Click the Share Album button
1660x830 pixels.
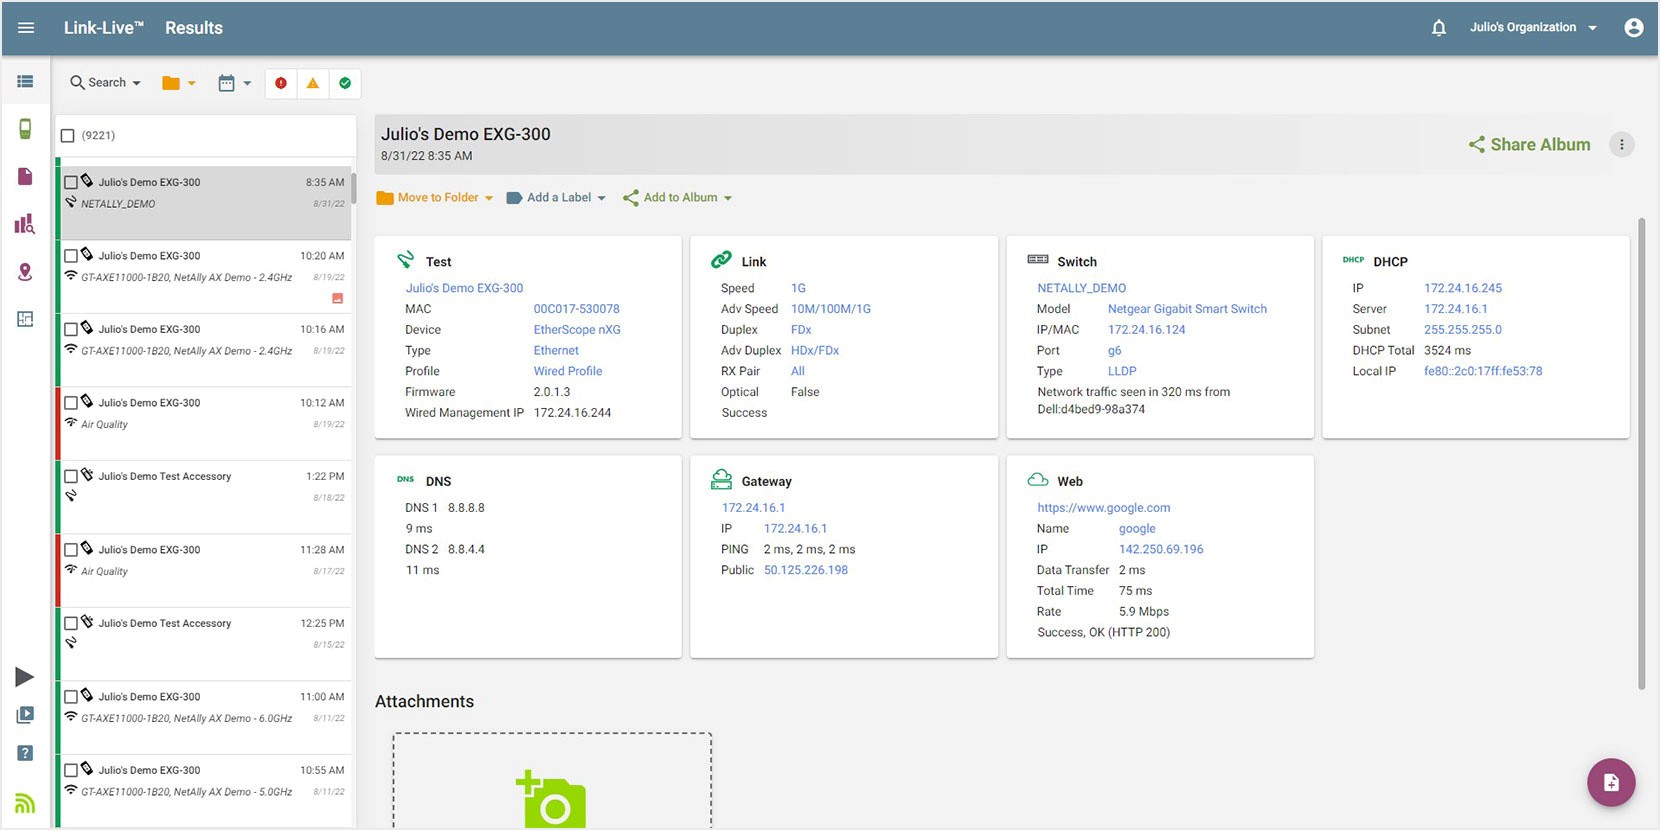[x=1529, y=145]
